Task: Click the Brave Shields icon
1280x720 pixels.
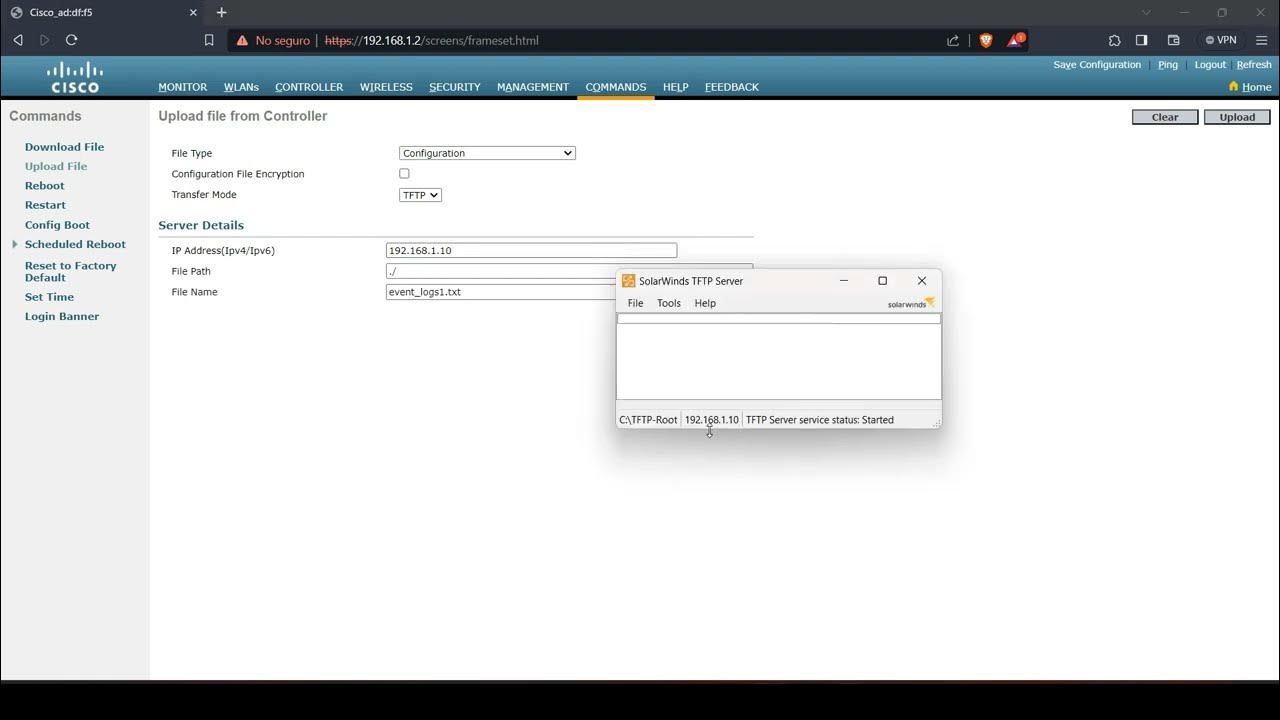Action: pos(986,40)
